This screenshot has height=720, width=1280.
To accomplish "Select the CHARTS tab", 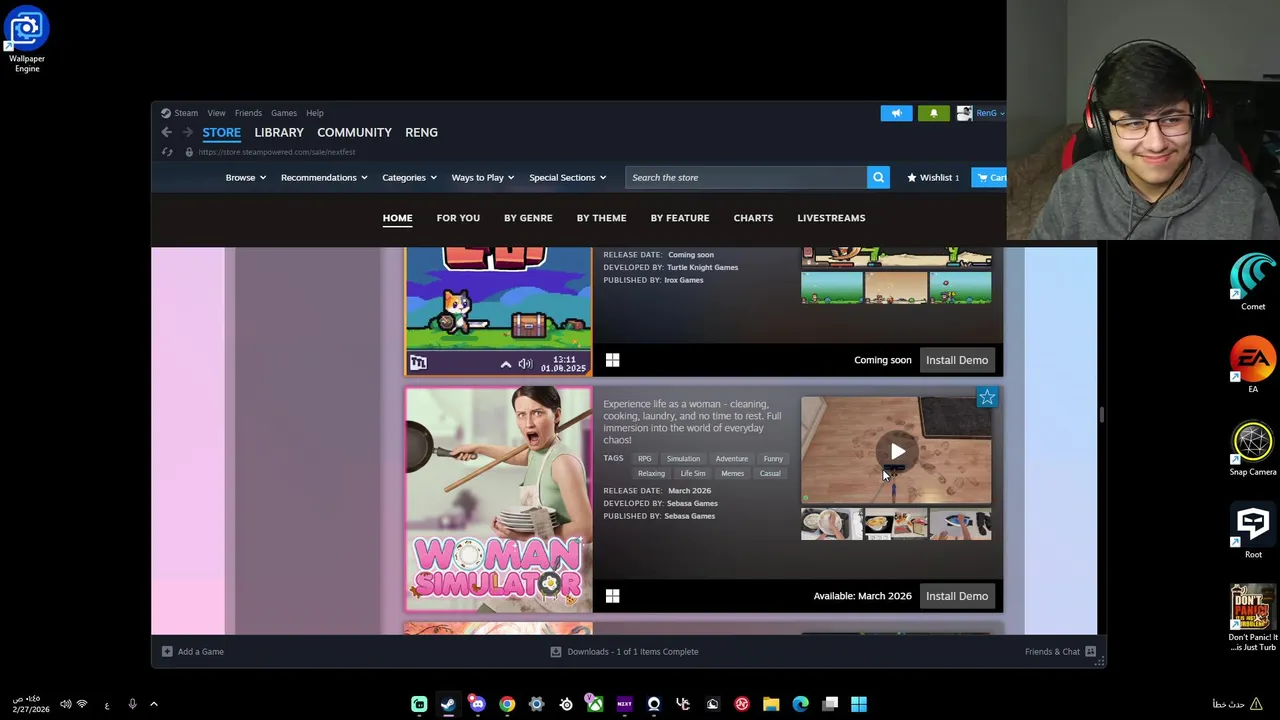I will (x=753, y=218).
